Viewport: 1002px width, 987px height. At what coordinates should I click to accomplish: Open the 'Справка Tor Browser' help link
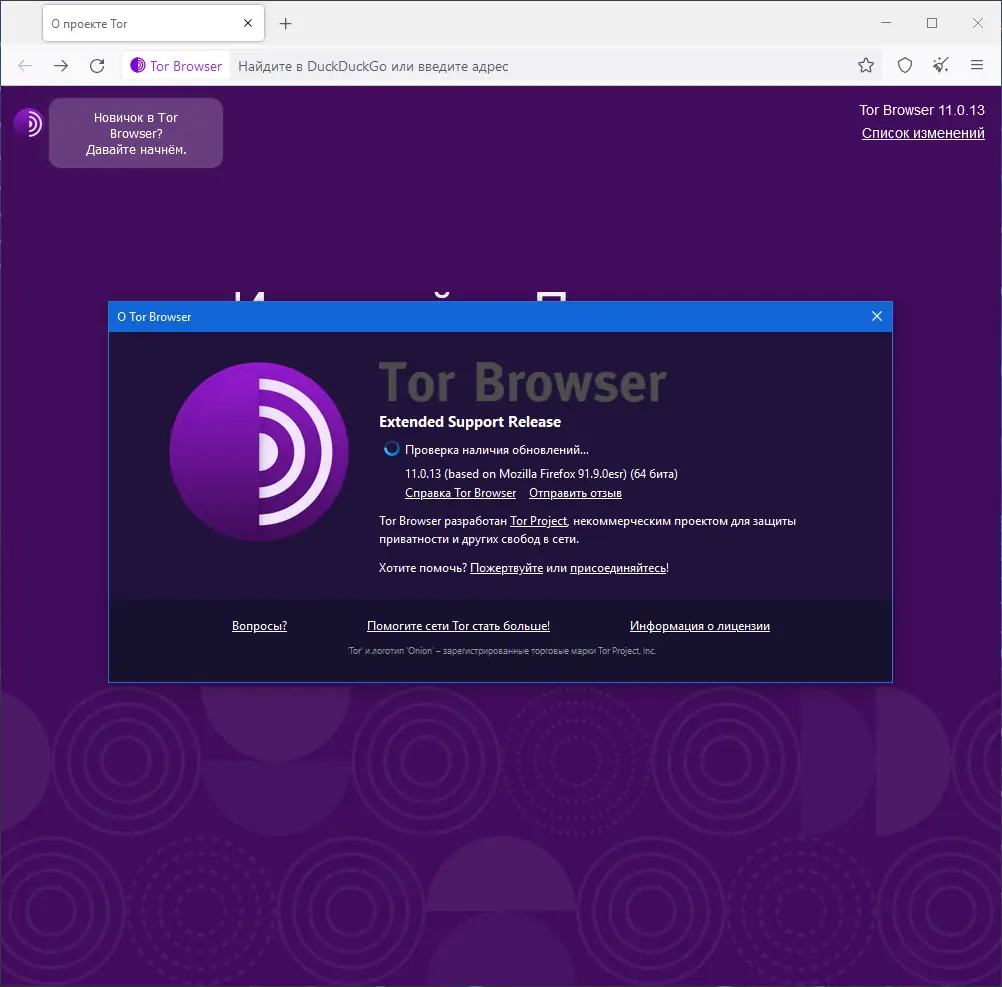tap(460, 493)
